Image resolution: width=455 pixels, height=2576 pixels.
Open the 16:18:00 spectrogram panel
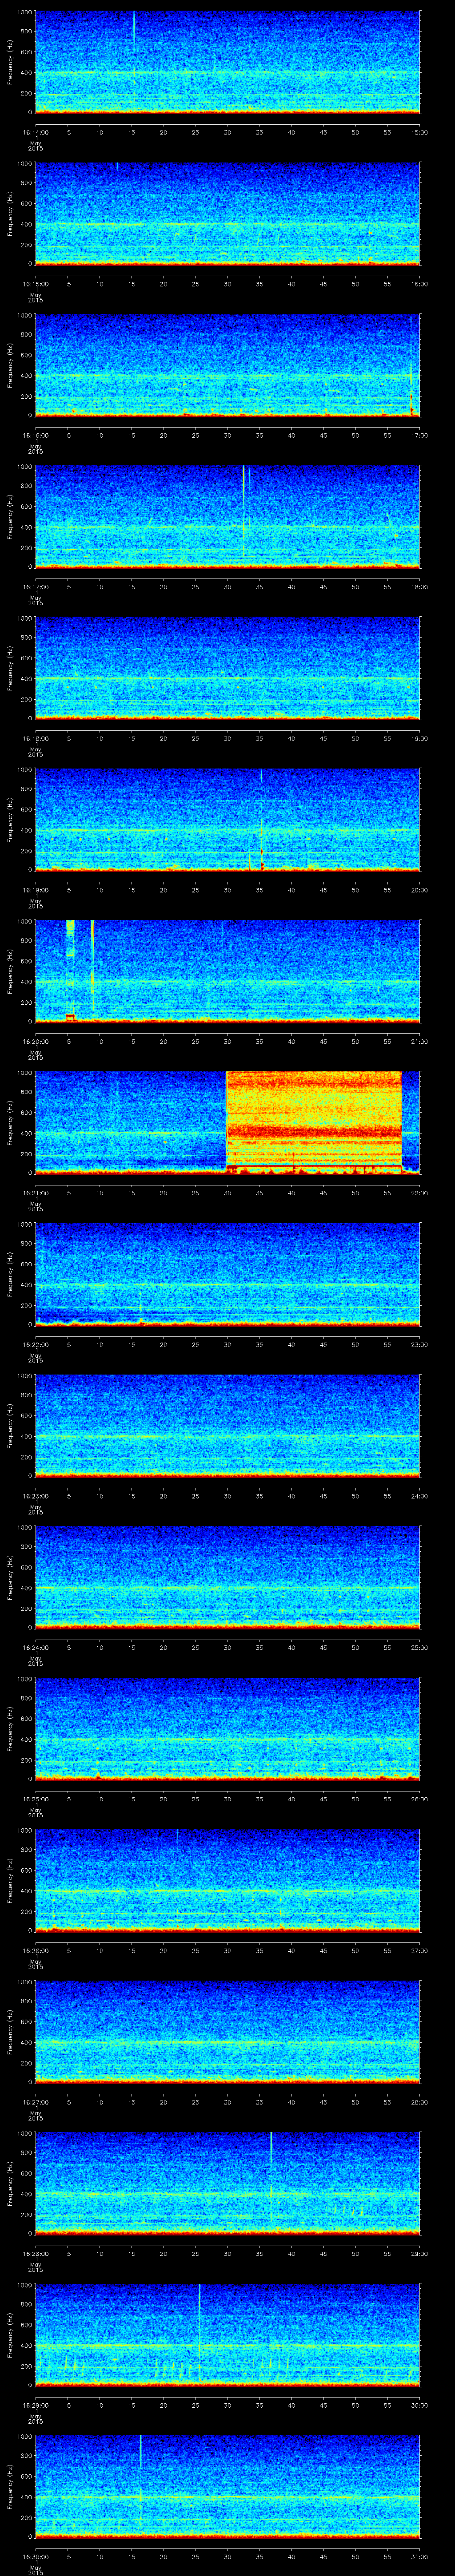point(227,668)
